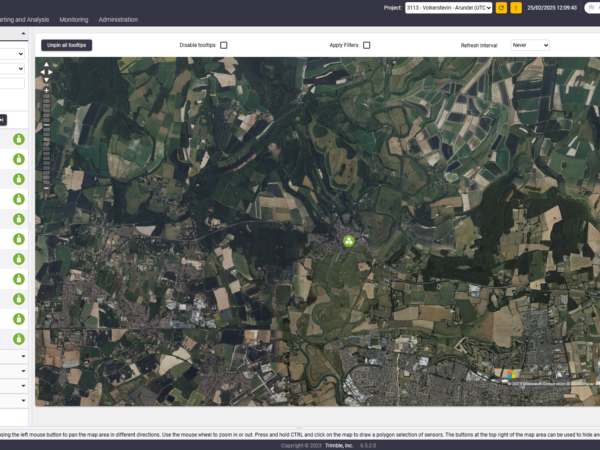Click the Project: label in header

[393, 8]
